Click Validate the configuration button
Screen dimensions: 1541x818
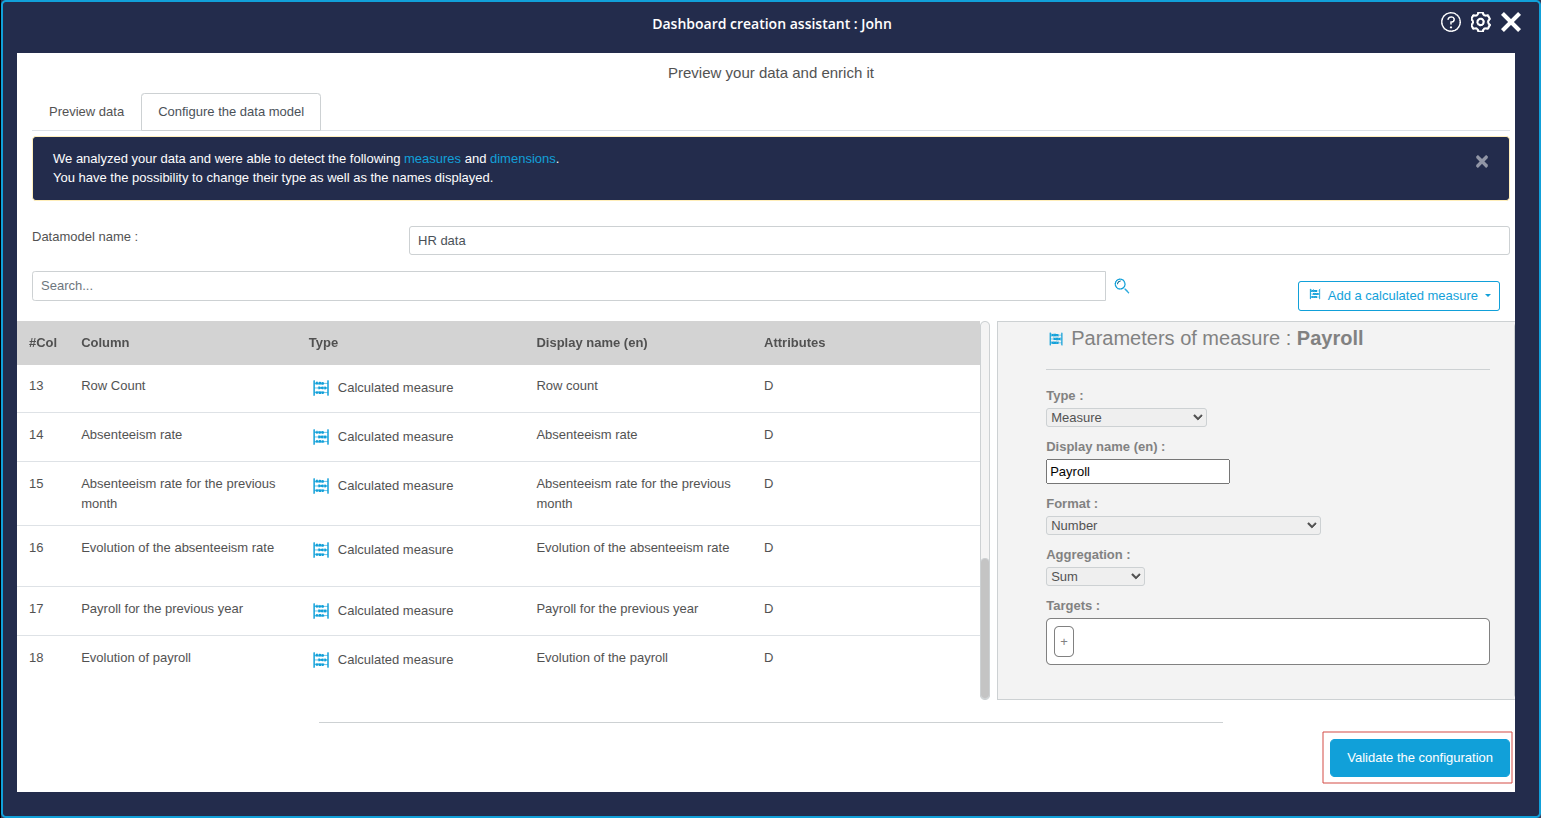pyautogui.click(x=1419, y=758)
